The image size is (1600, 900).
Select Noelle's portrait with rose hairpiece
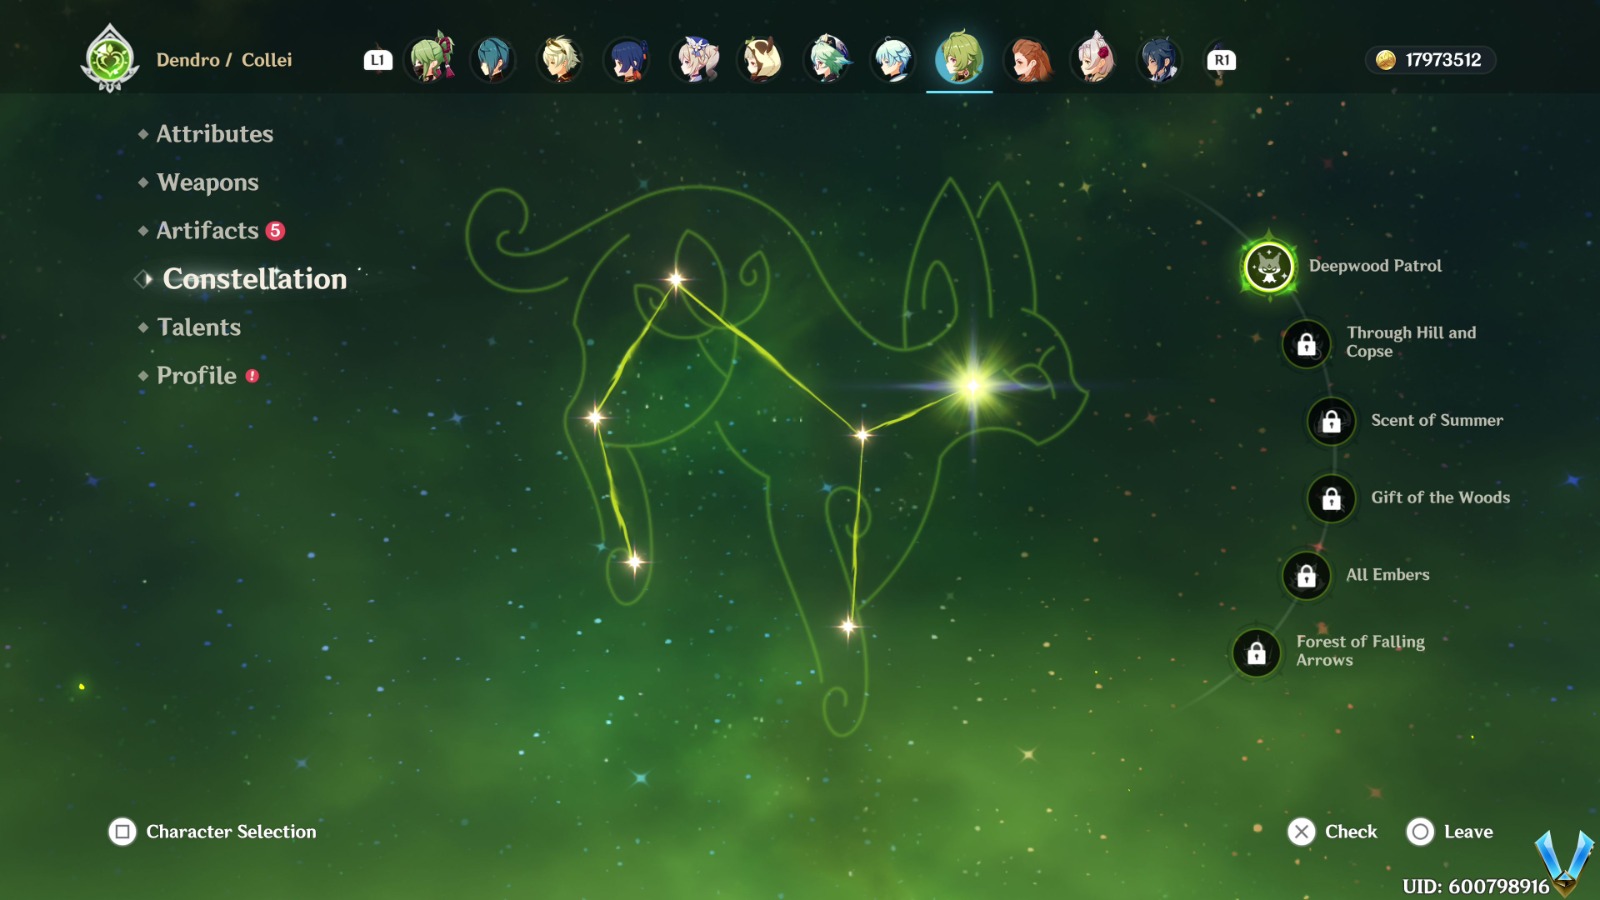1094,59
